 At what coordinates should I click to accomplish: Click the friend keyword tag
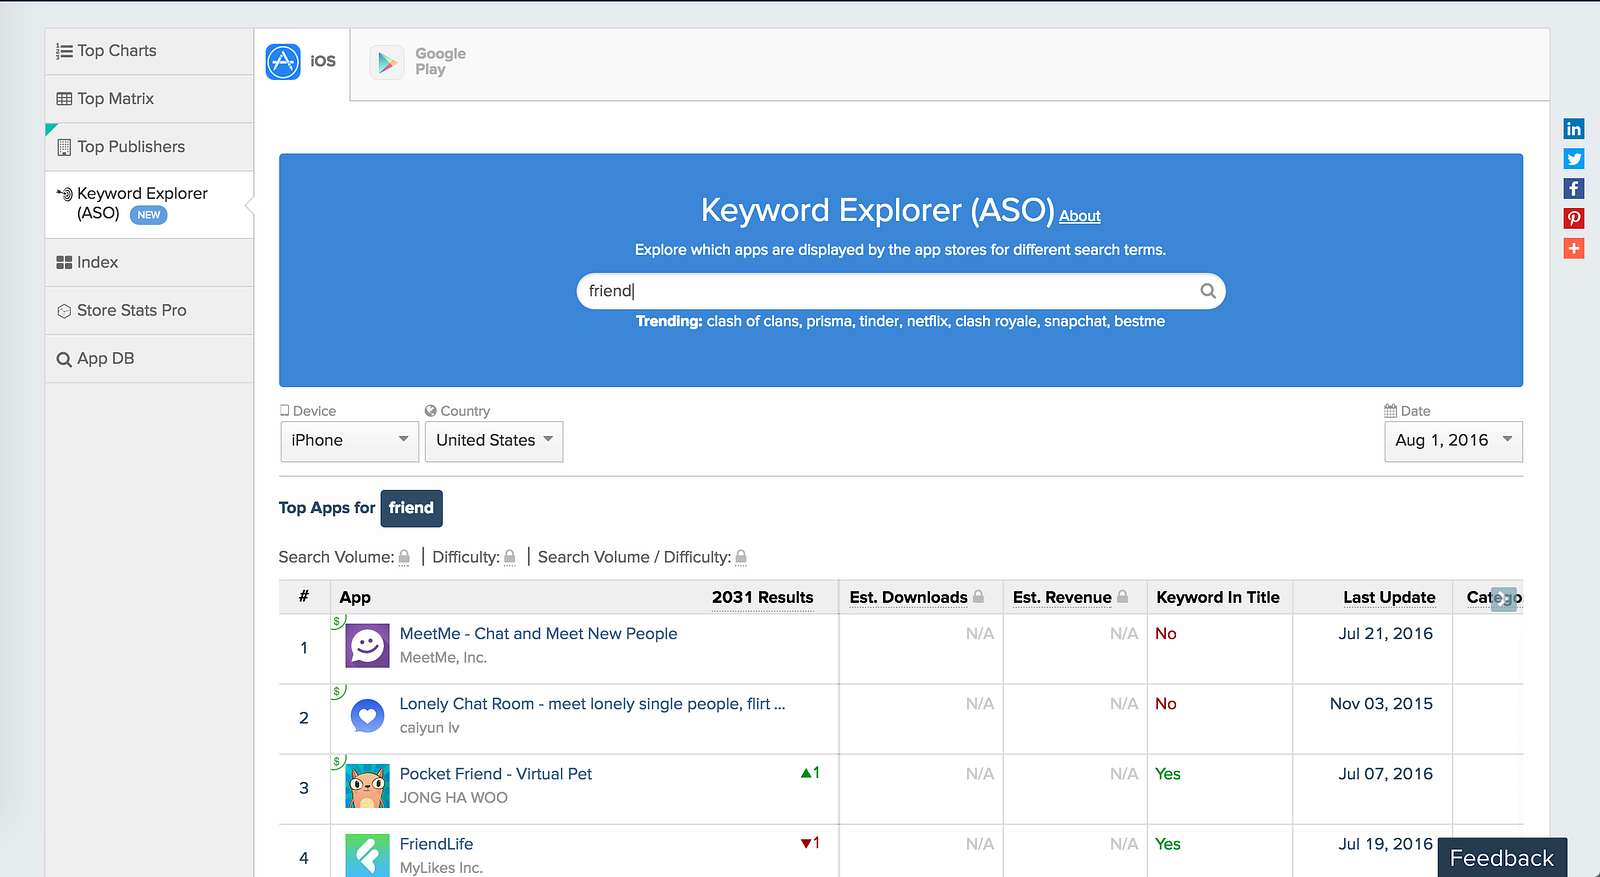pyautogui.click(x=411, y=508)
